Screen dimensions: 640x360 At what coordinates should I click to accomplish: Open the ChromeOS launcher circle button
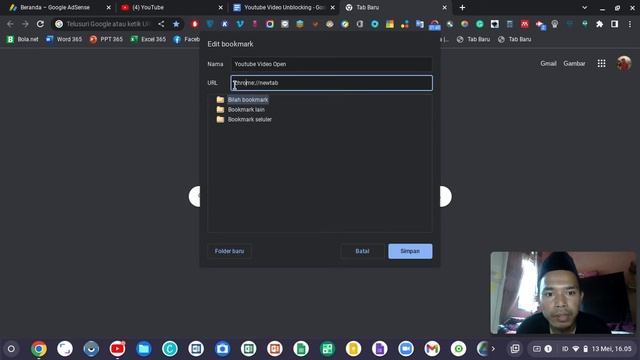(x=11, y=349)
